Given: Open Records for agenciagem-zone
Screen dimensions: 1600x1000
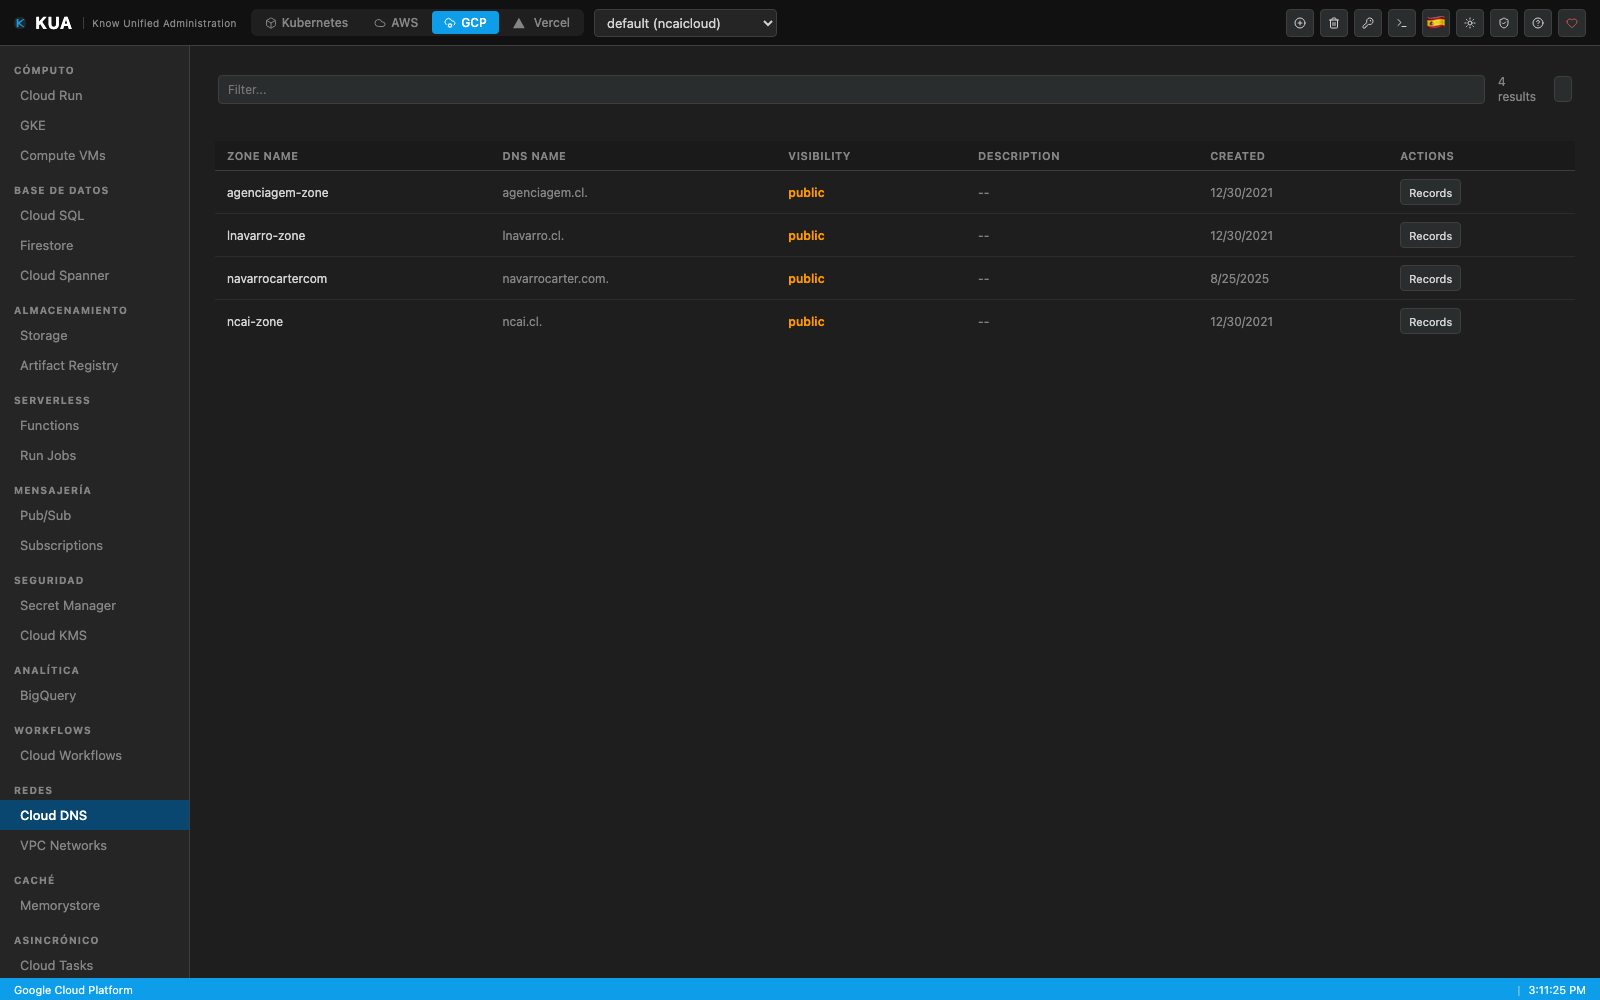Looking at the screenshot, I should (1430, 193).
